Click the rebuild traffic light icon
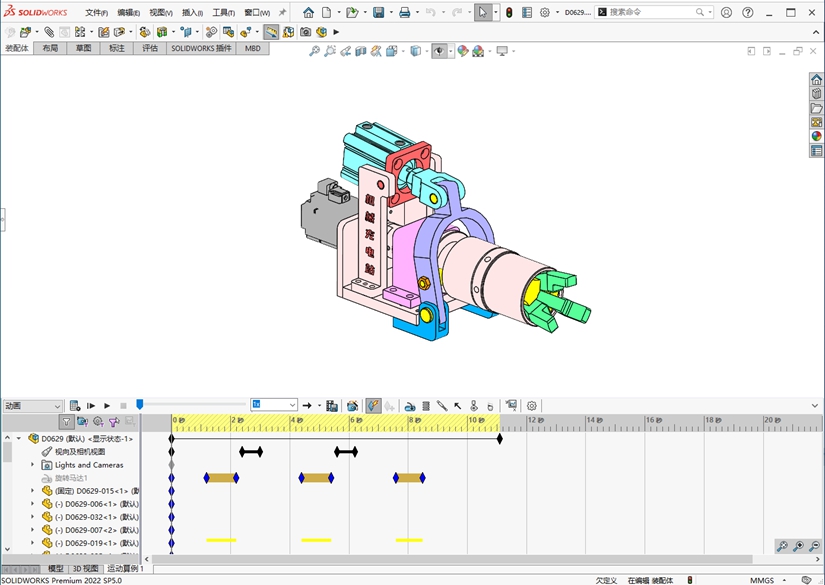This screenshot has width=825, height=585. (x=509, y=13)
